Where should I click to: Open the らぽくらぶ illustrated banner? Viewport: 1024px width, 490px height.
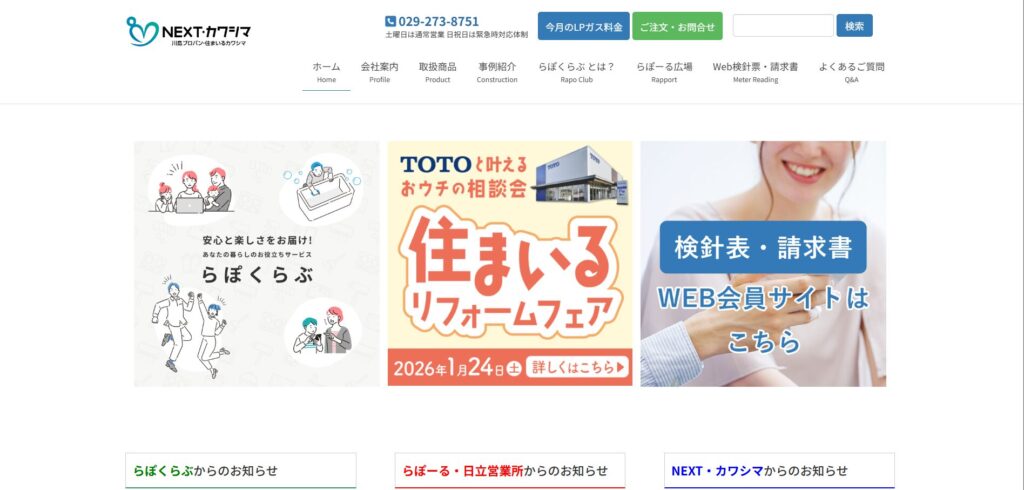pos(257,264)
